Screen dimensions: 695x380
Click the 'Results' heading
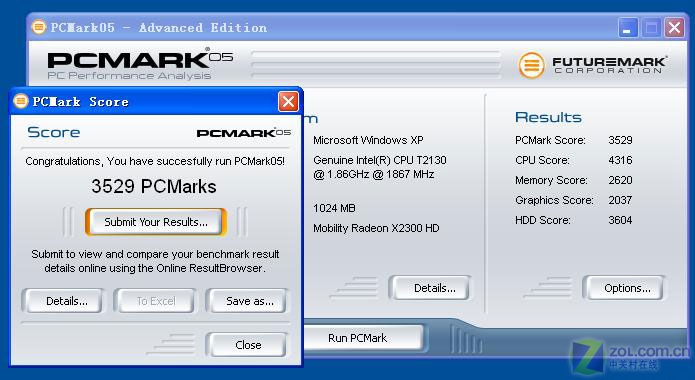548,117
